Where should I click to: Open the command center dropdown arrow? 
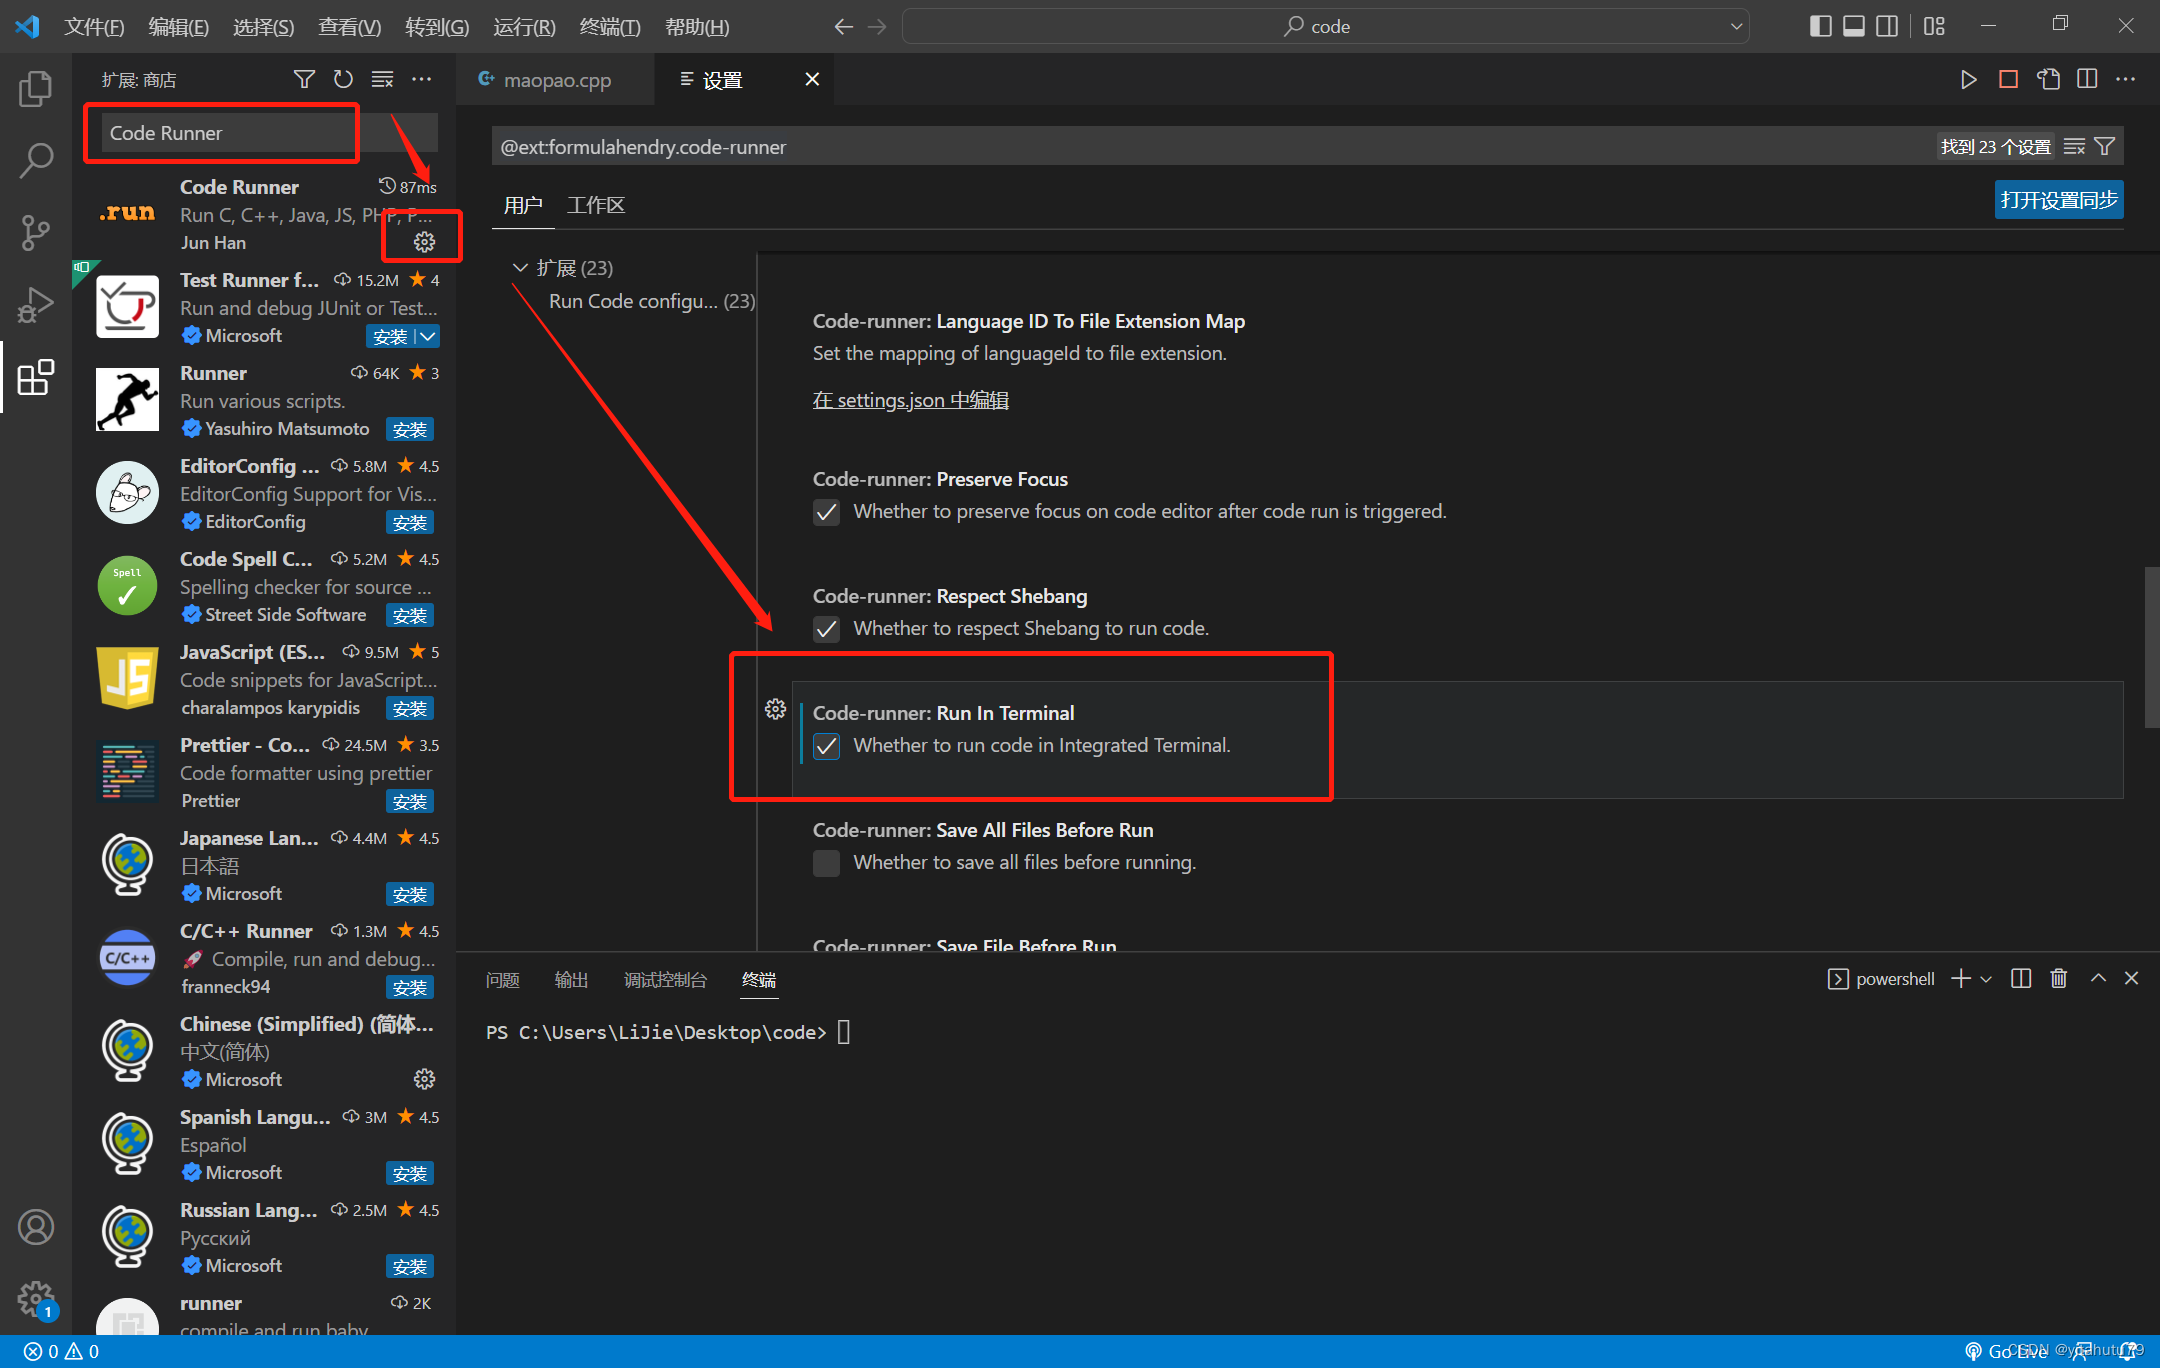1736,26
